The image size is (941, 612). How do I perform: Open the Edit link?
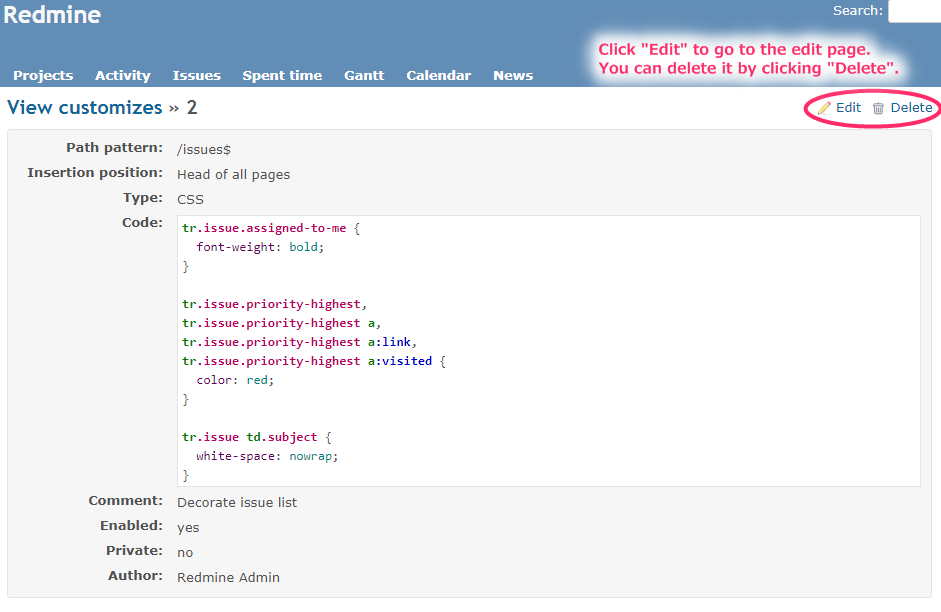848,107
